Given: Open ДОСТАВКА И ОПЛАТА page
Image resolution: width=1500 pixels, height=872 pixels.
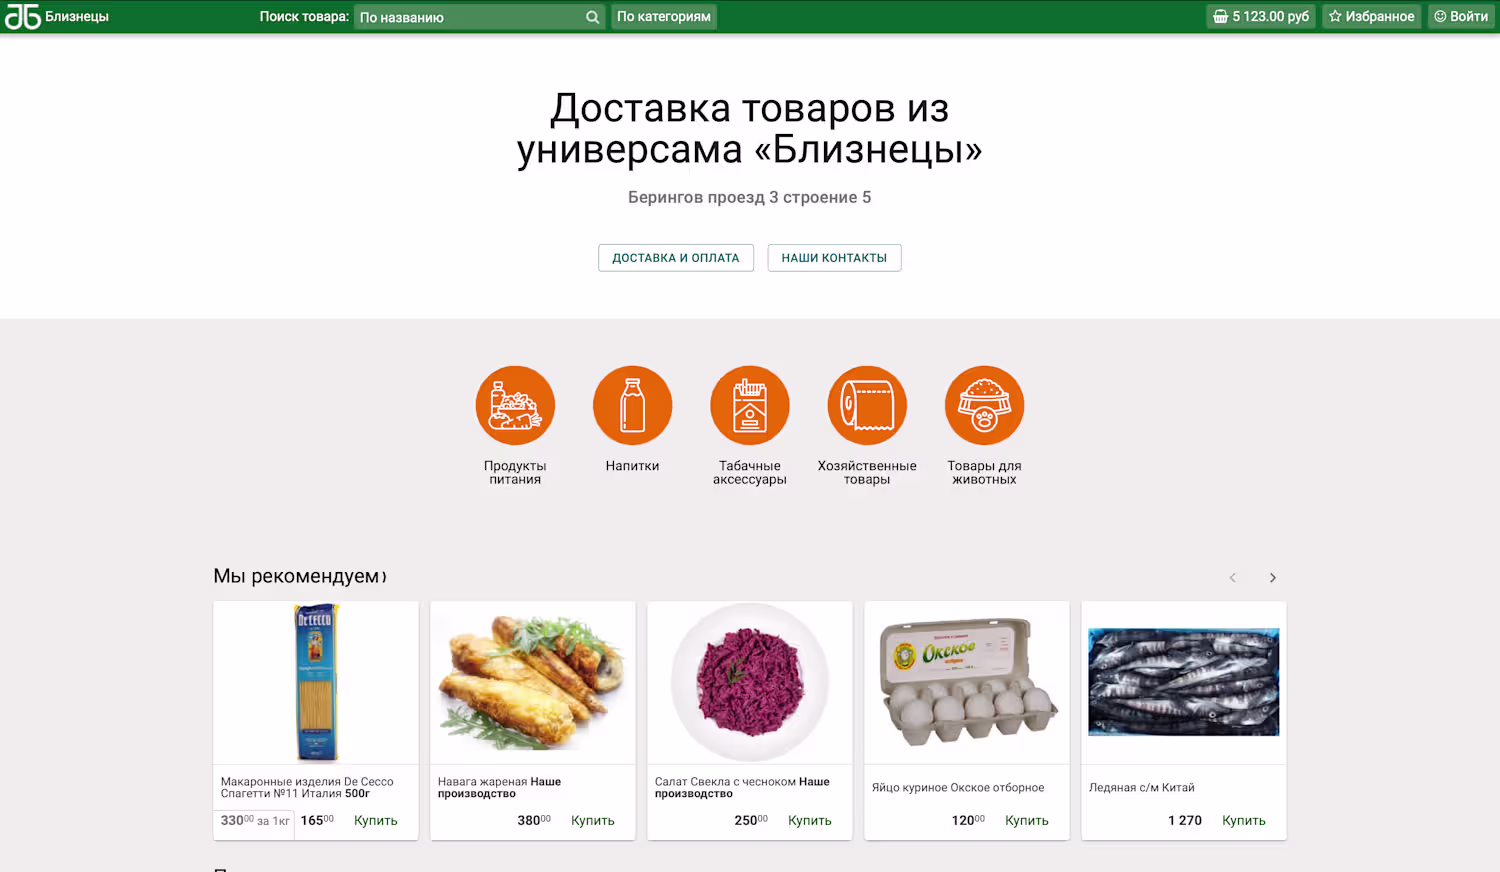Looking at the screenshot, I should 676,258.
